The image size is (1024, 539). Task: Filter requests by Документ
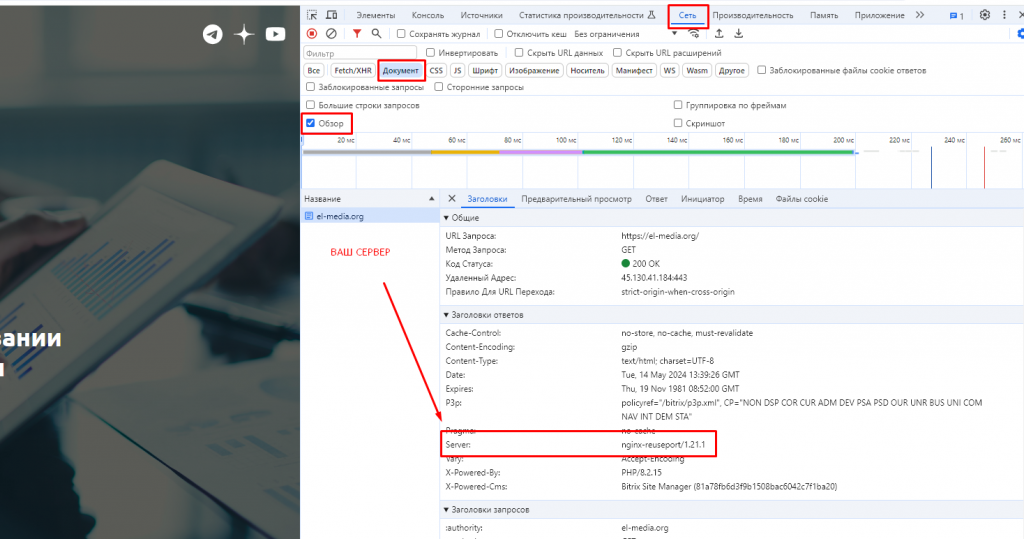(400, 71)
